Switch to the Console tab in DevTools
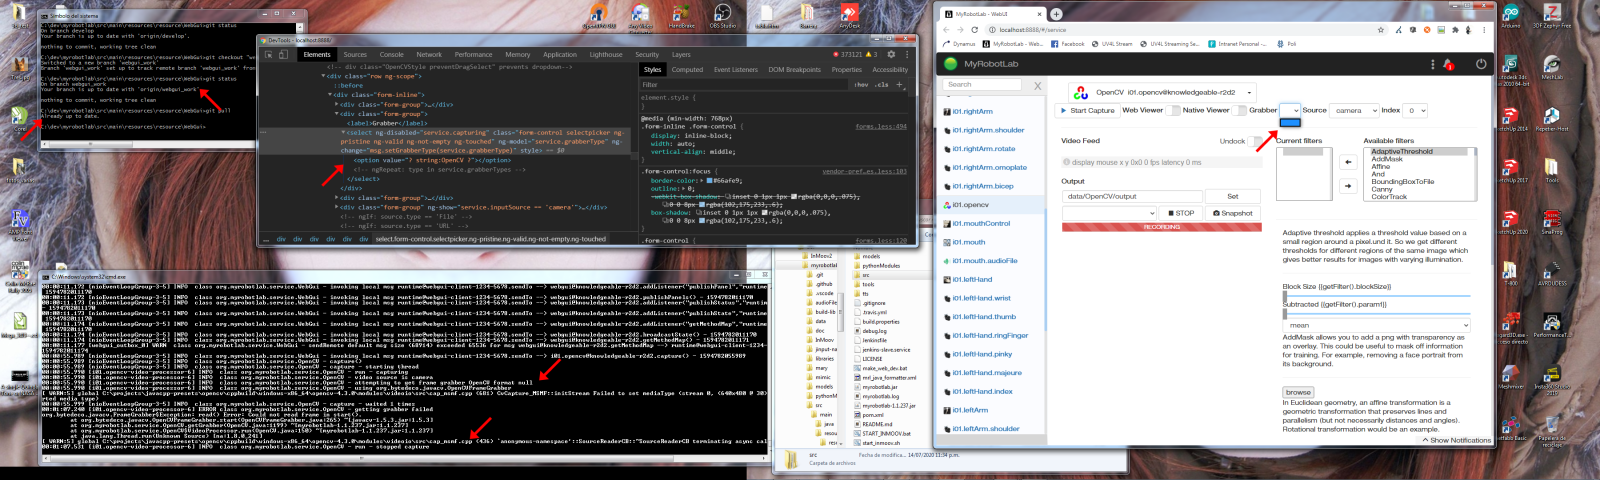The width and height of the screenshot is (1600, 480). (x=392, y=55)
